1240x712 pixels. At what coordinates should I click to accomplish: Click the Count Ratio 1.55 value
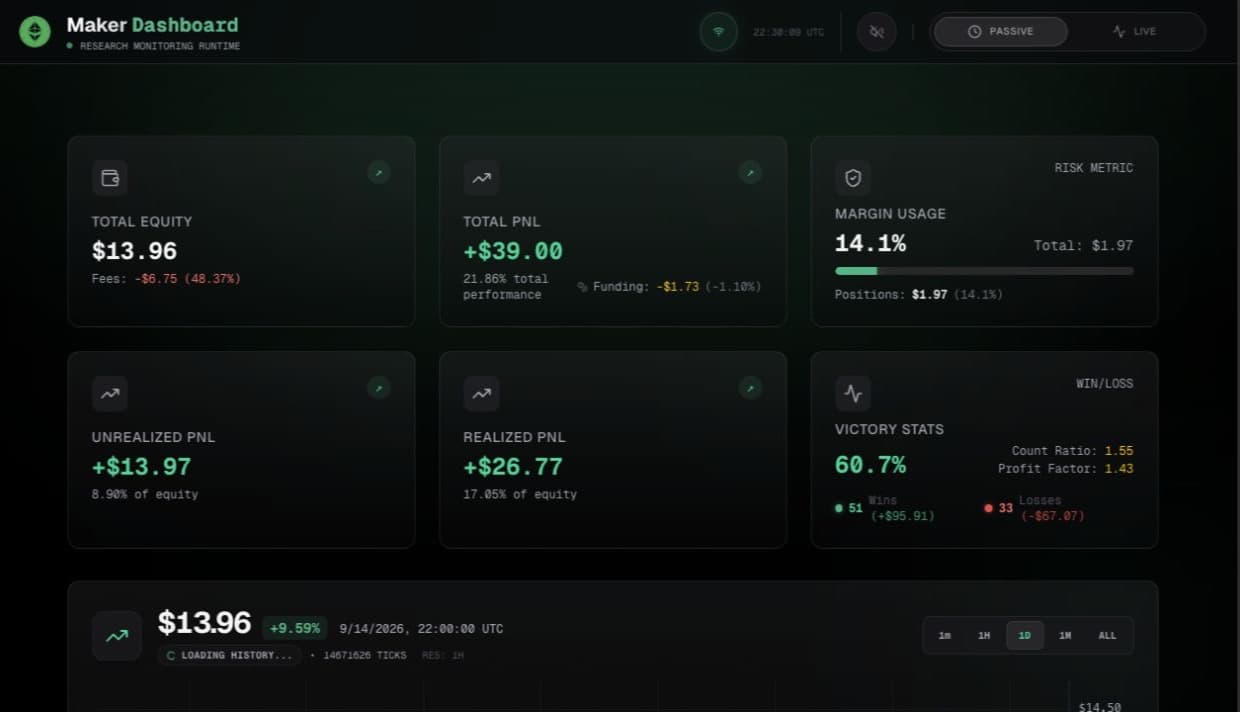[x=1119, y=451]
